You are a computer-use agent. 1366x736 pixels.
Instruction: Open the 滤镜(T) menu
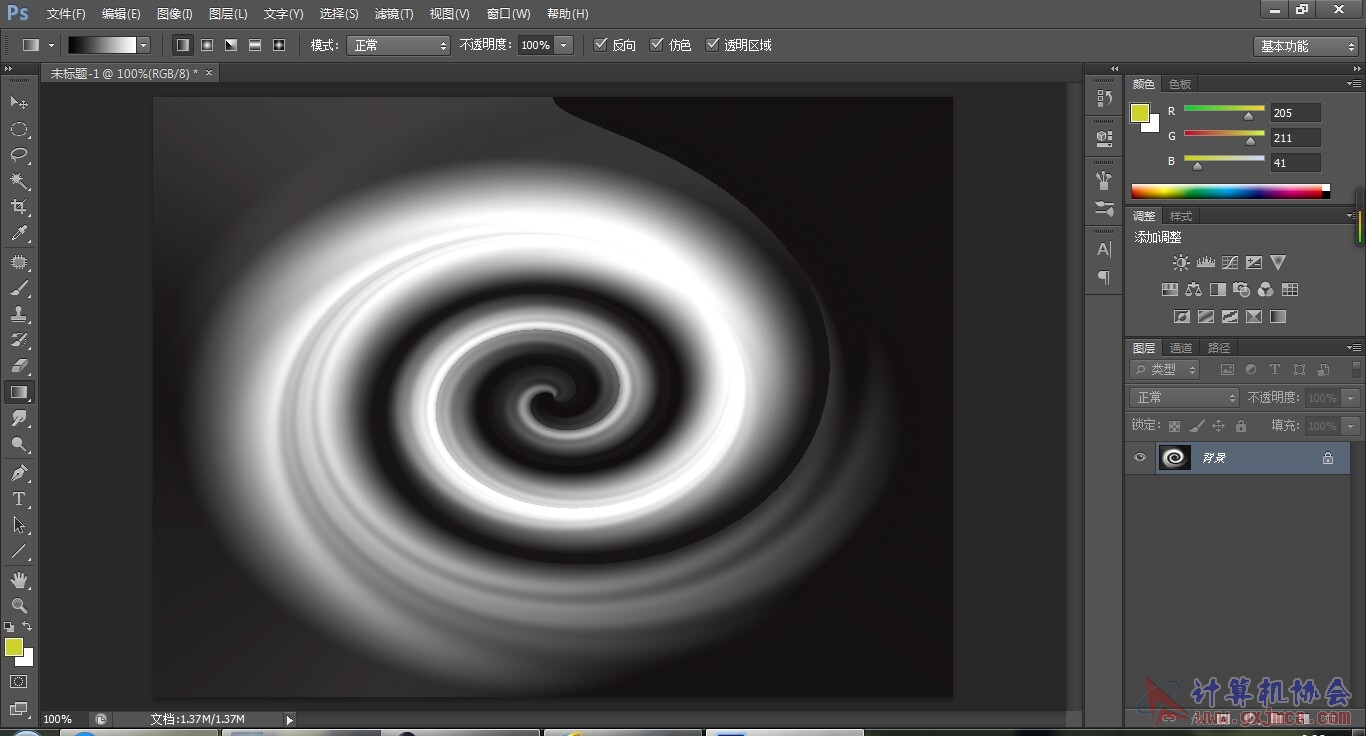394,14
